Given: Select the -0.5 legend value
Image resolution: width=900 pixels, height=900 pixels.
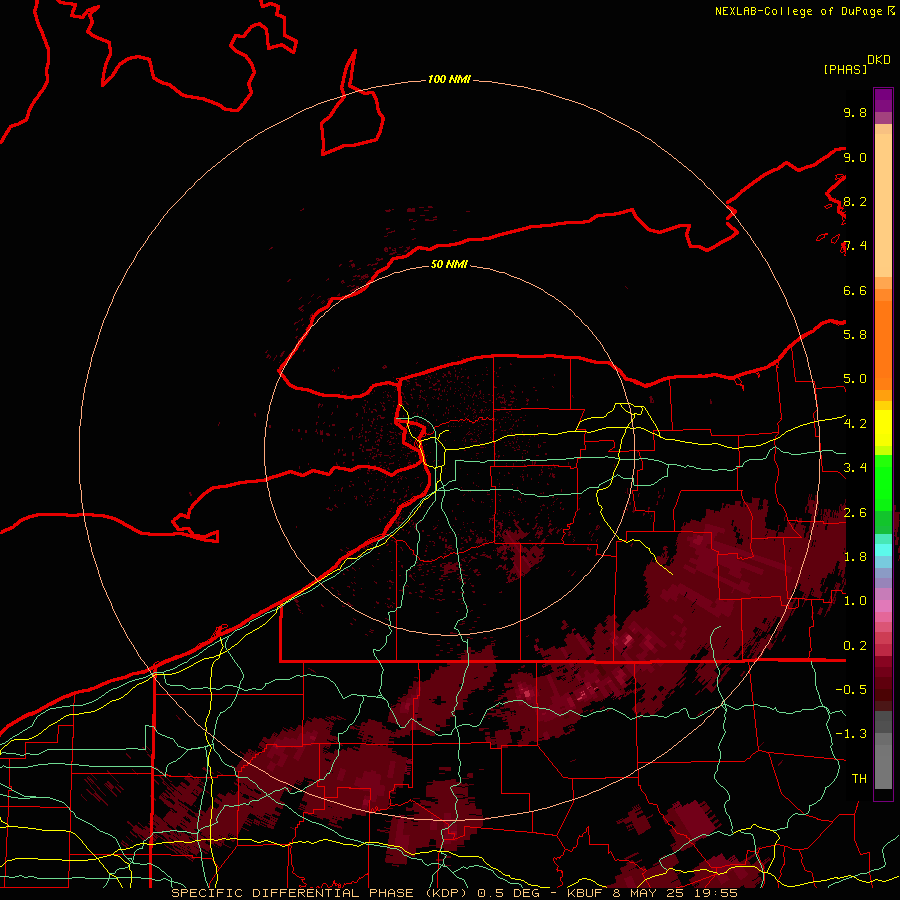Looking at the screenshot, I should tap(851, 690).
